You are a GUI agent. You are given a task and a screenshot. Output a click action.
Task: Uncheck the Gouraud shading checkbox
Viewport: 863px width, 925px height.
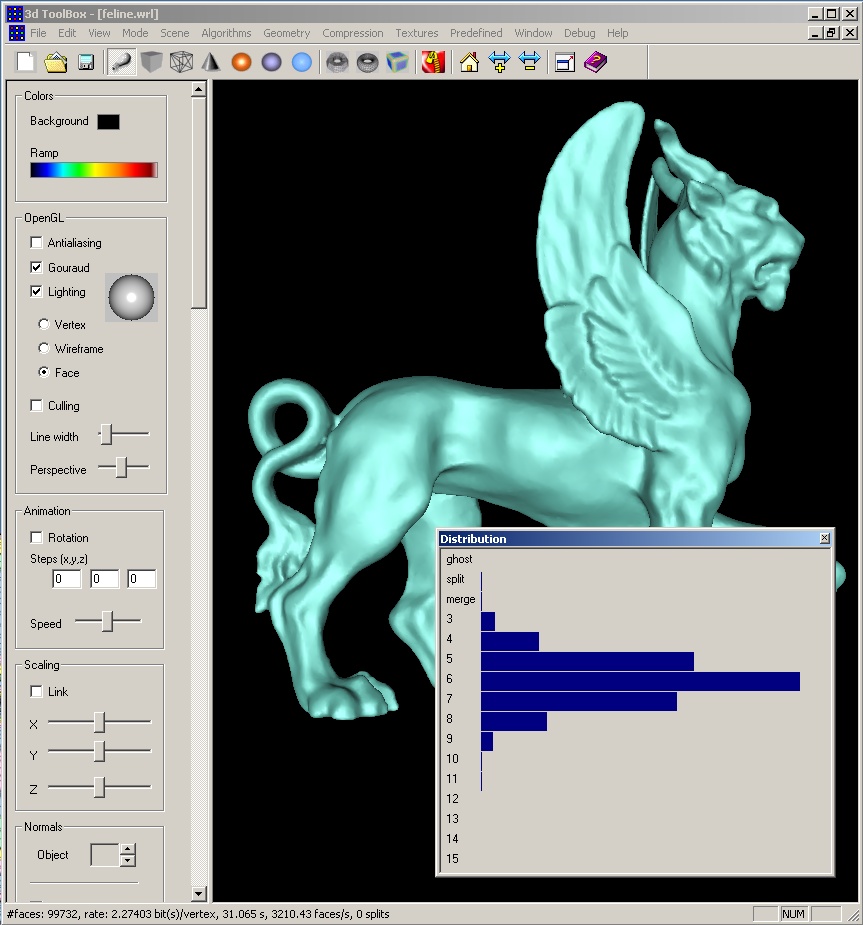[x=37, y=268]
